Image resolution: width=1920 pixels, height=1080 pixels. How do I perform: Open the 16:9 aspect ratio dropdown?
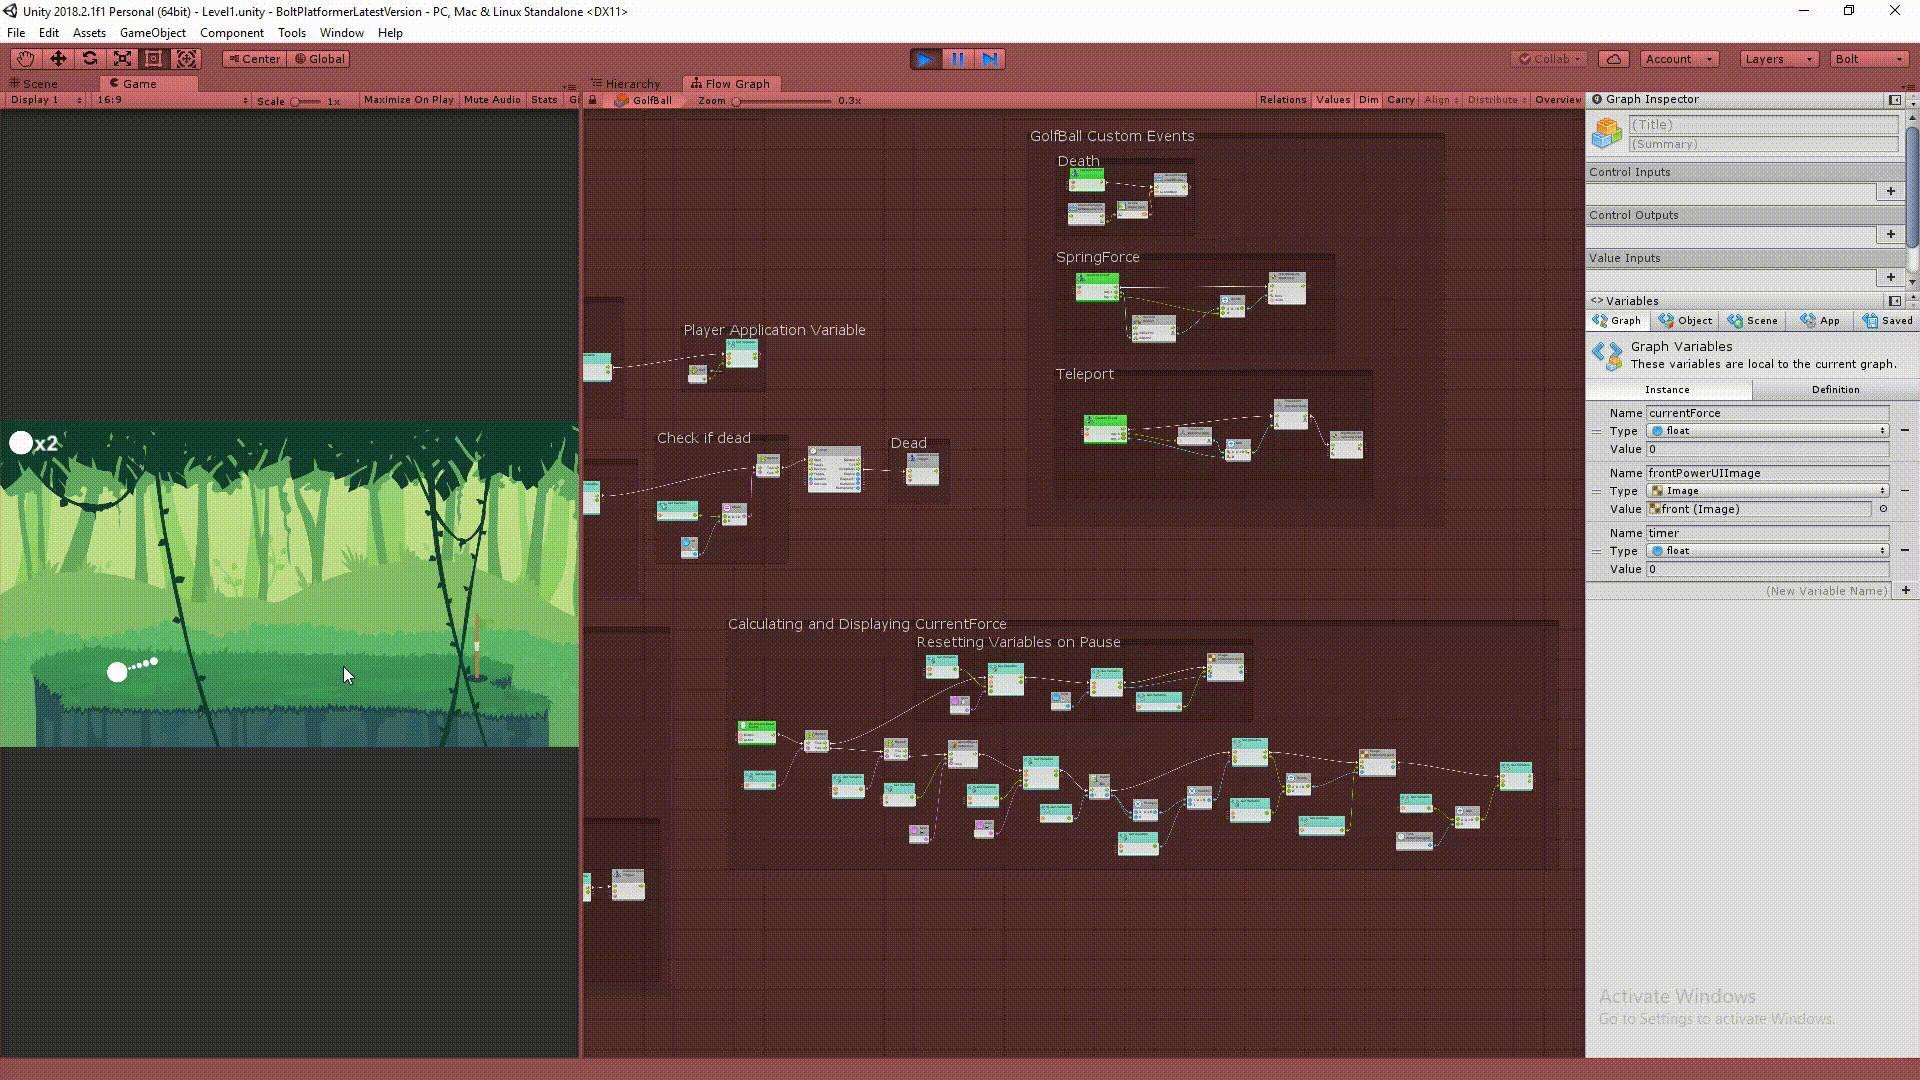point(172,100)
